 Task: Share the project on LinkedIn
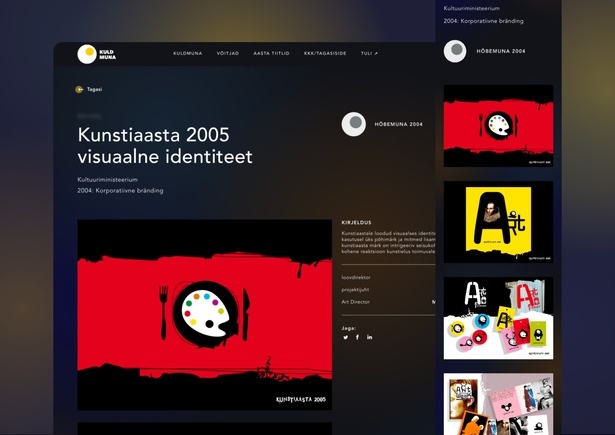[369, 337]
